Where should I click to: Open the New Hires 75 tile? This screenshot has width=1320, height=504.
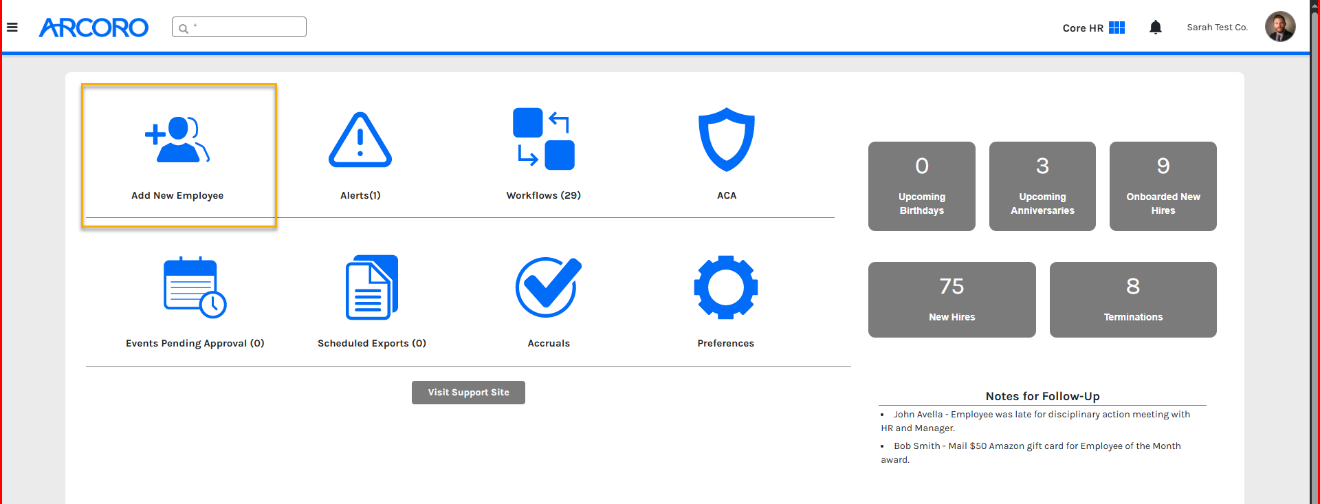tap(952, 299)
